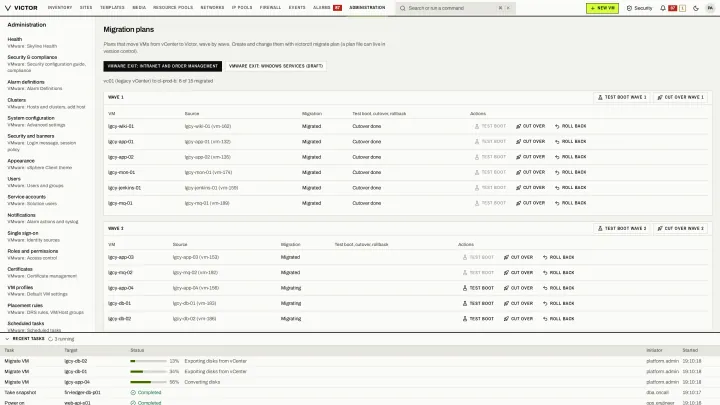Click the flask icon on Test Boot Wave 1
This screenshot has height=405, width=720.
[600, 97]
